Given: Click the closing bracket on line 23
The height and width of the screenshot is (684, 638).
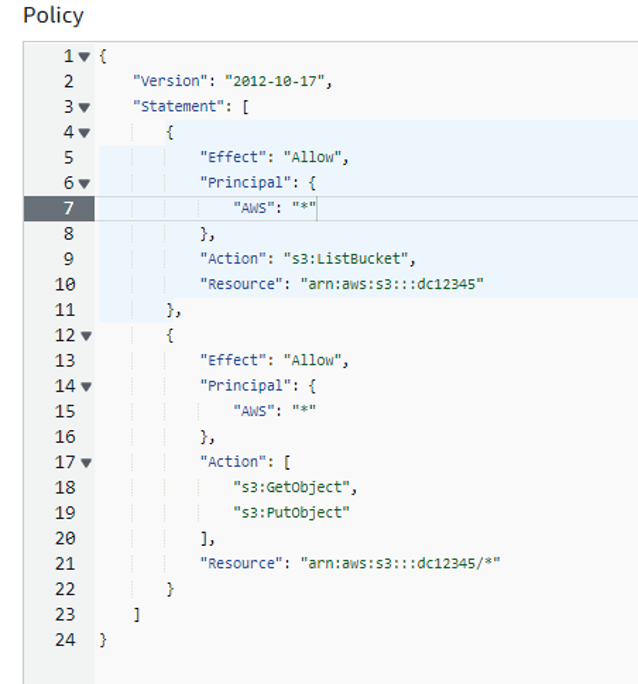Looking at the screenshot, I should coord(137,615).
